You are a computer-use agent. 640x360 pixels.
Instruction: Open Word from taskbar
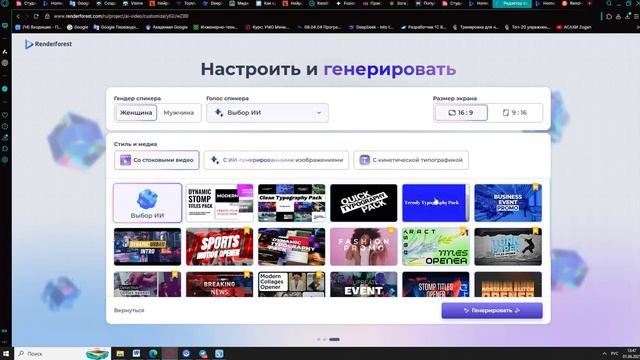coord(136,353)
